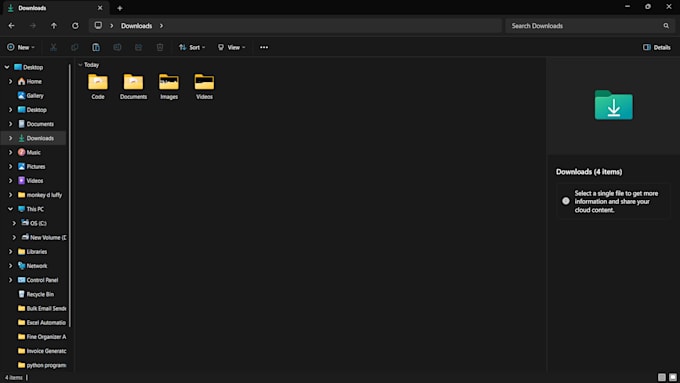Screen dimensions: 680x383
Task: Expand the Control Panel tree node
Action: pos(10,280)
